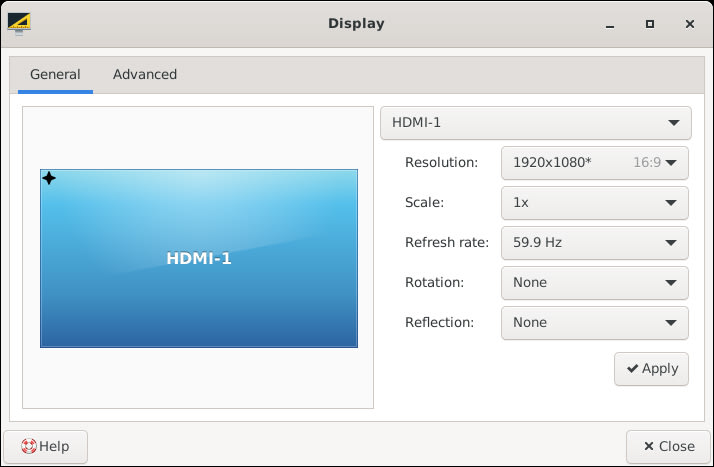Open the HDMI-1 output dropdown
This screenshot has height=467, width=714.
pyautogui.click(x=536, y=123)
